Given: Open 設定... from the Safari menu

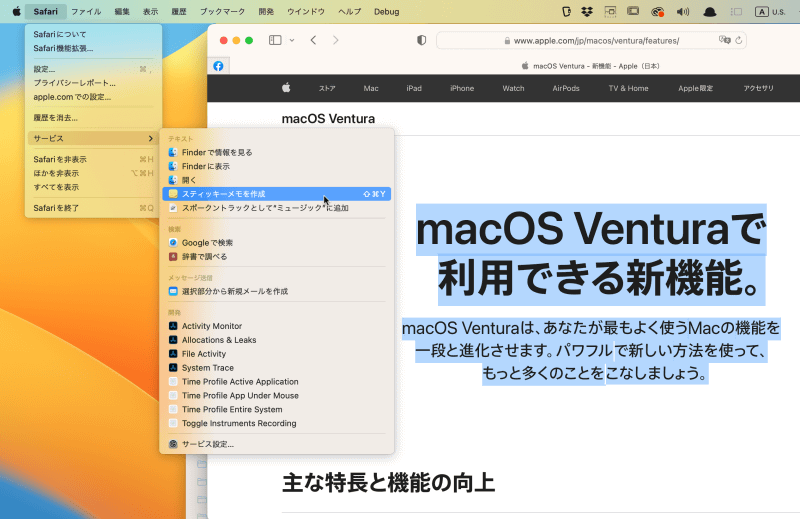Looking at the screenshot, I should (93, 69).
